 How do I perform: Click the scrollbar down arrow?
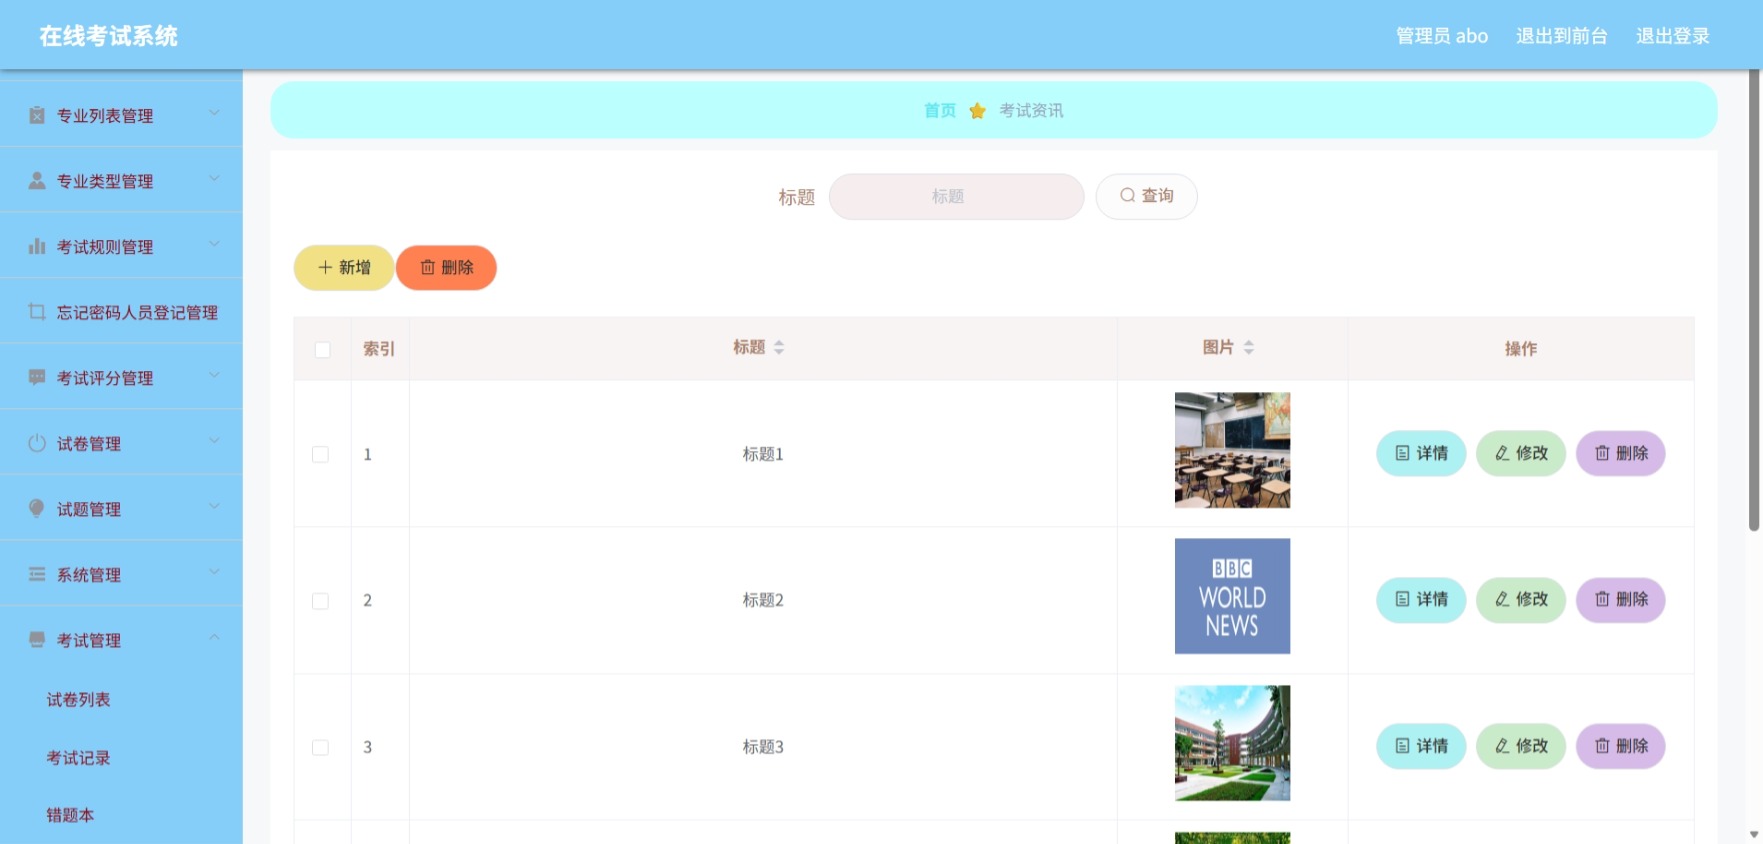coord(1754,834)
